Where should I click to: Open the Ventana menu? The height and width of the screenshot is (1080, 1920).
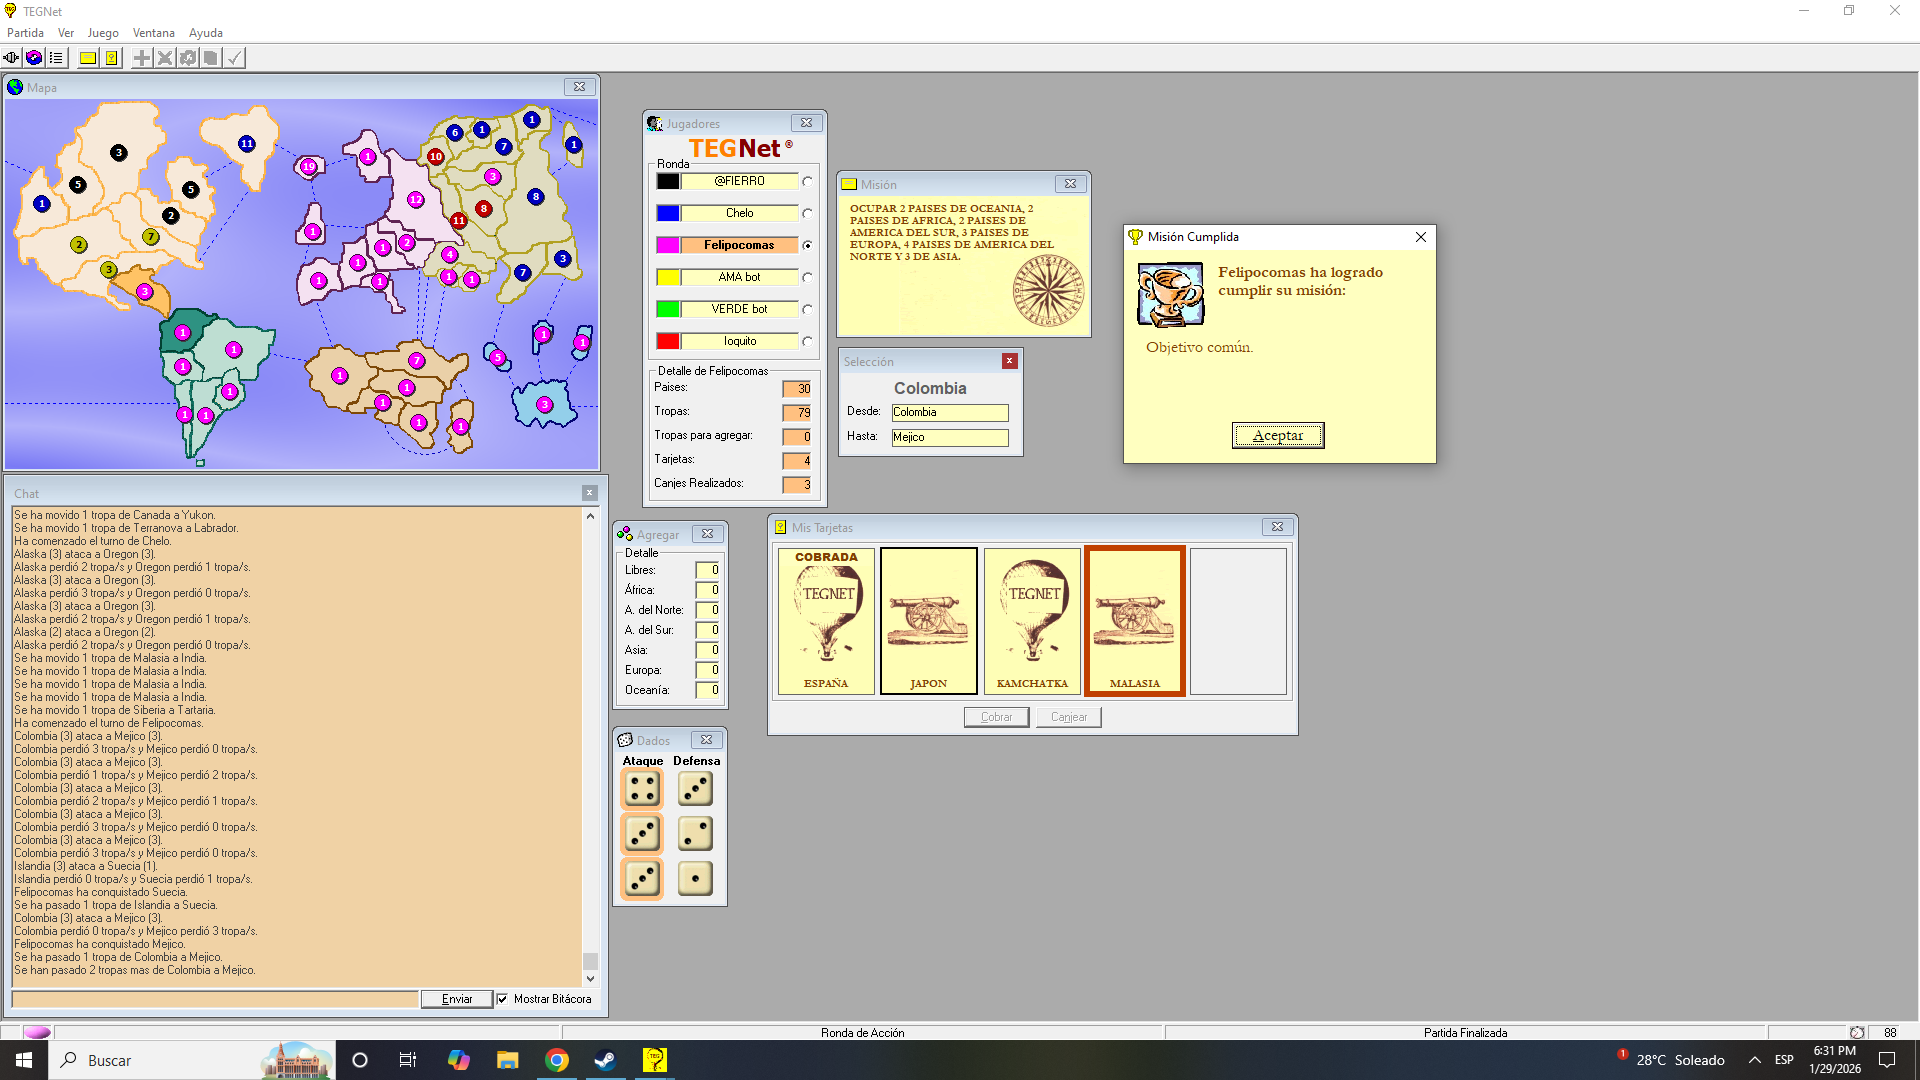pyautogui.click(x=153, y=33)
